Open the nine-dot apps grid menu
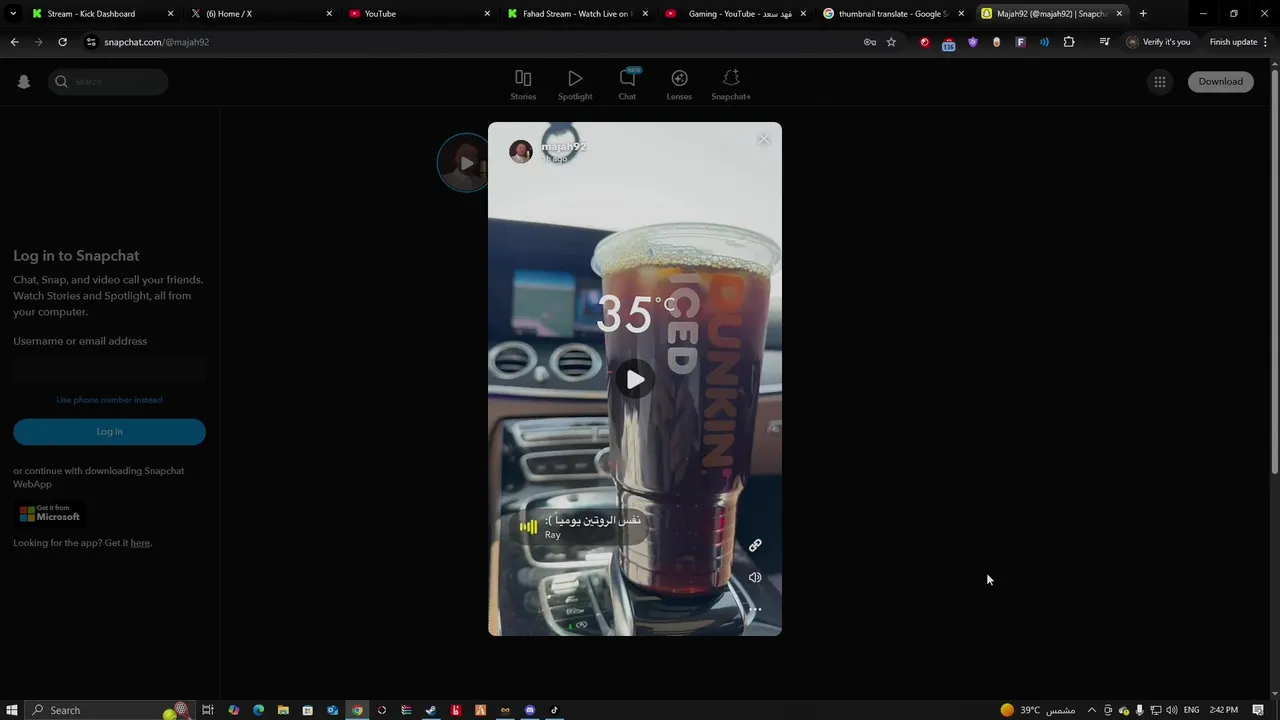The height and width of the screenshot is (720, 1280). click(x=1160, y=82)
